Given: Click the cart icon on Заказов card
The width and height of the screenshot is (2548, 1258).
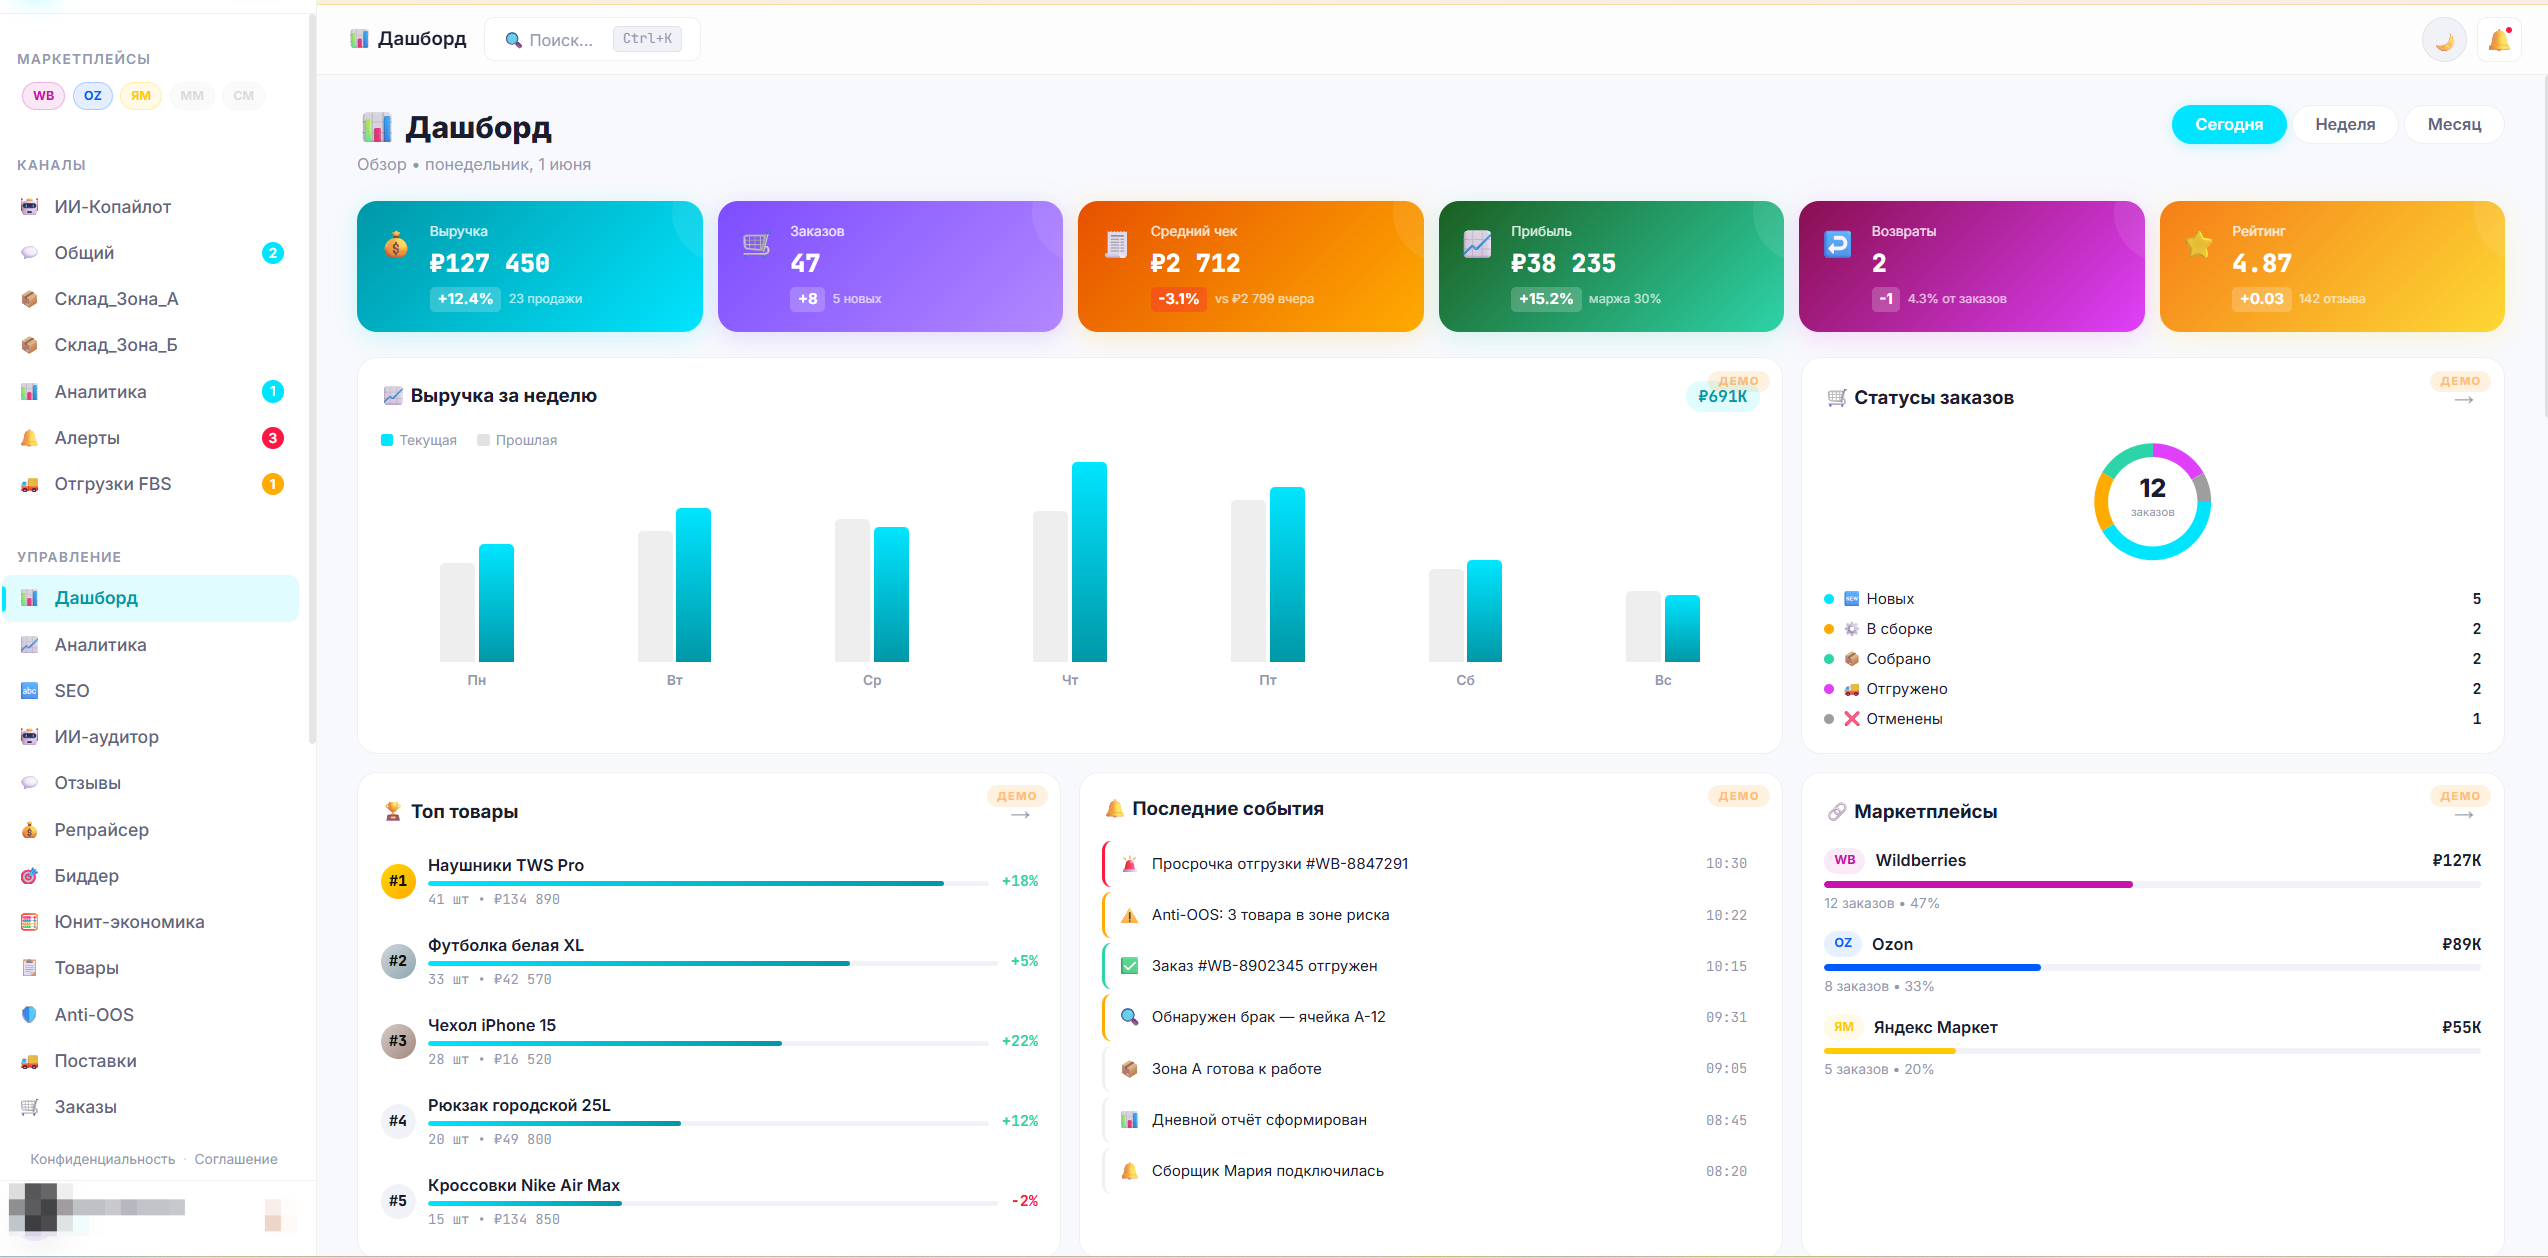Looking at the screenshot, I should tap(756, 244).
